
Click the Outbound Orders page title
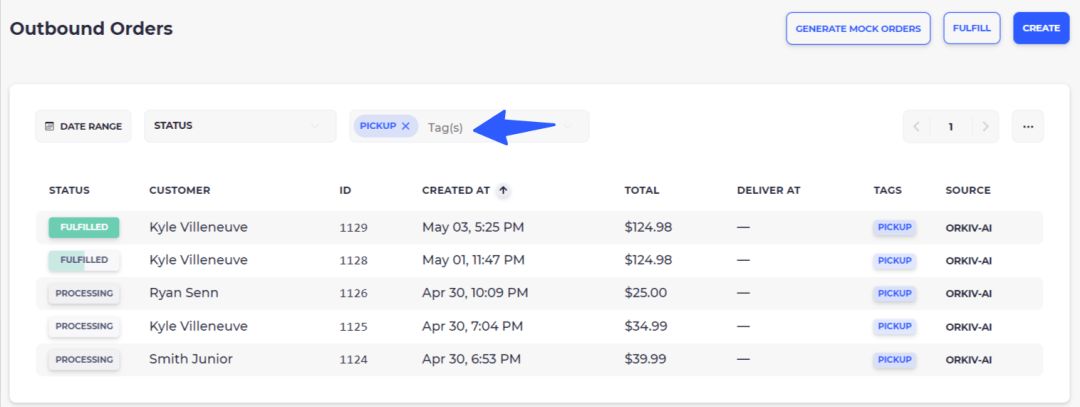click(91, 28)
